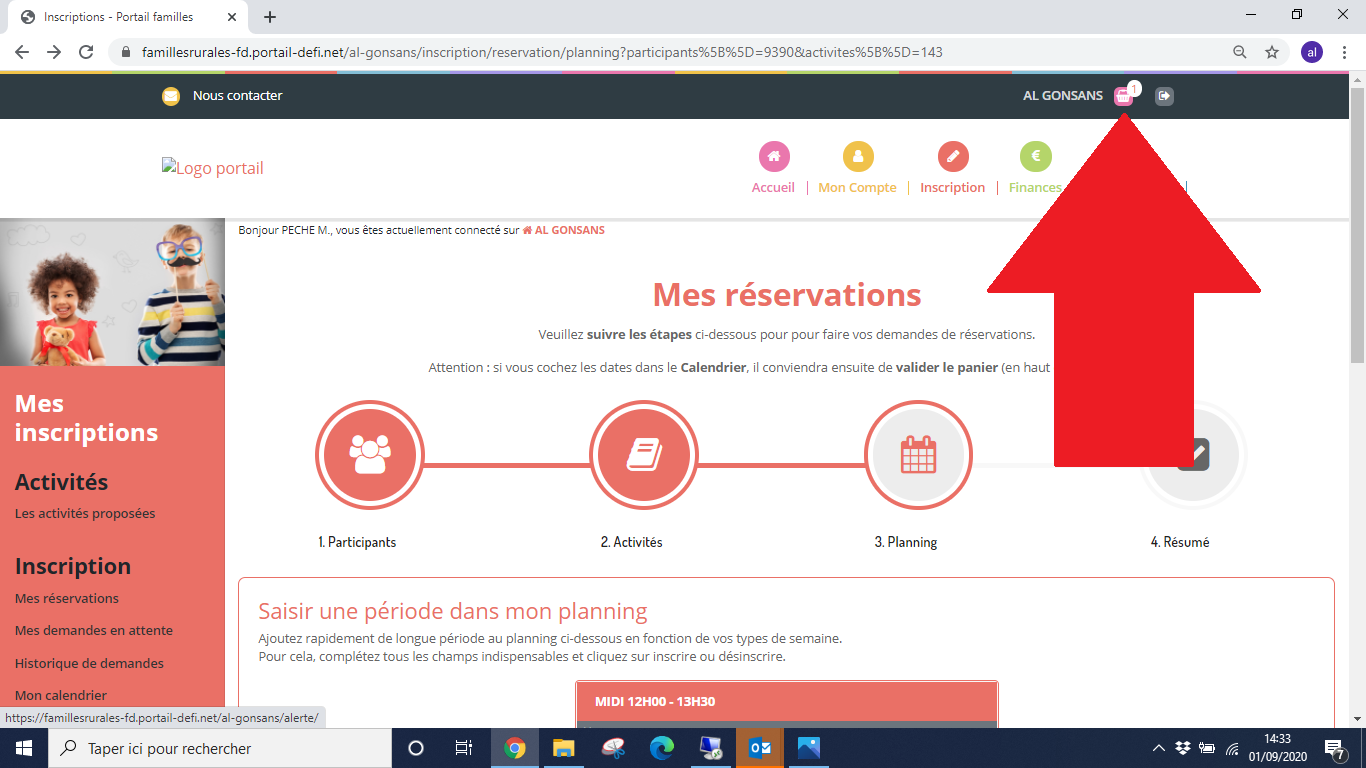Open Mes demandes en attente link

(x=94, y=630)
